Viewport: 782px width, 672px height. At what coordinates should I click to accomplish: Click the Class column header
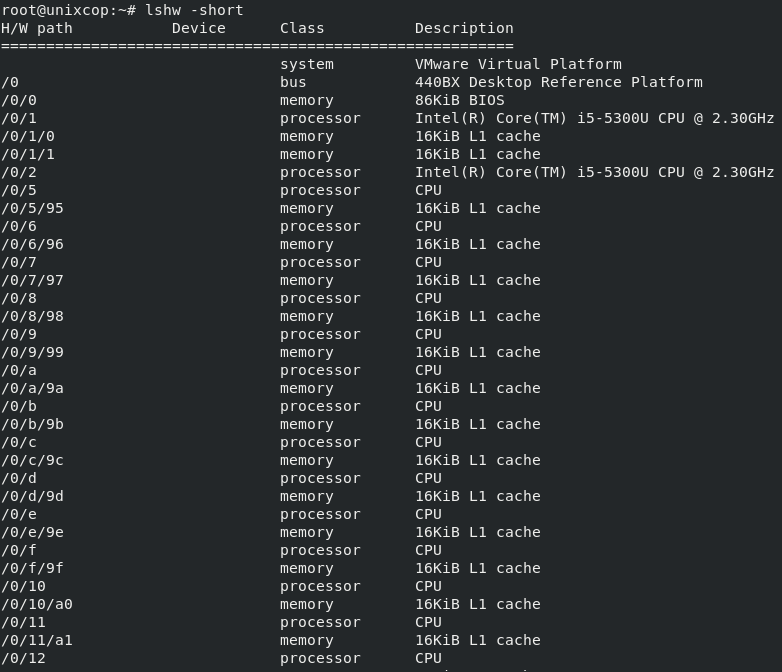click(x=302, y=28)
